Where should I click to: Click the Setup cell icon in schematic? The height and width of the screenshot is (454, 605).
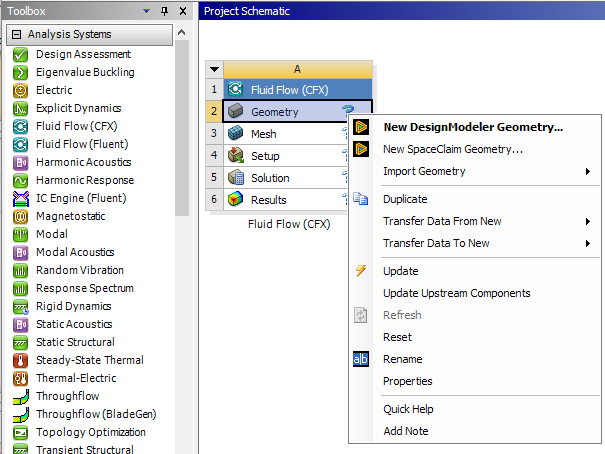pyautogui.click(x=236, y=156)
